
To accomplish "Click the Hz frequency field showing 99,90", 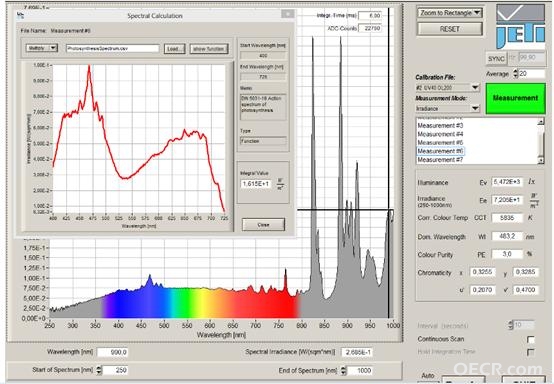I will click(x=531, y=58).
